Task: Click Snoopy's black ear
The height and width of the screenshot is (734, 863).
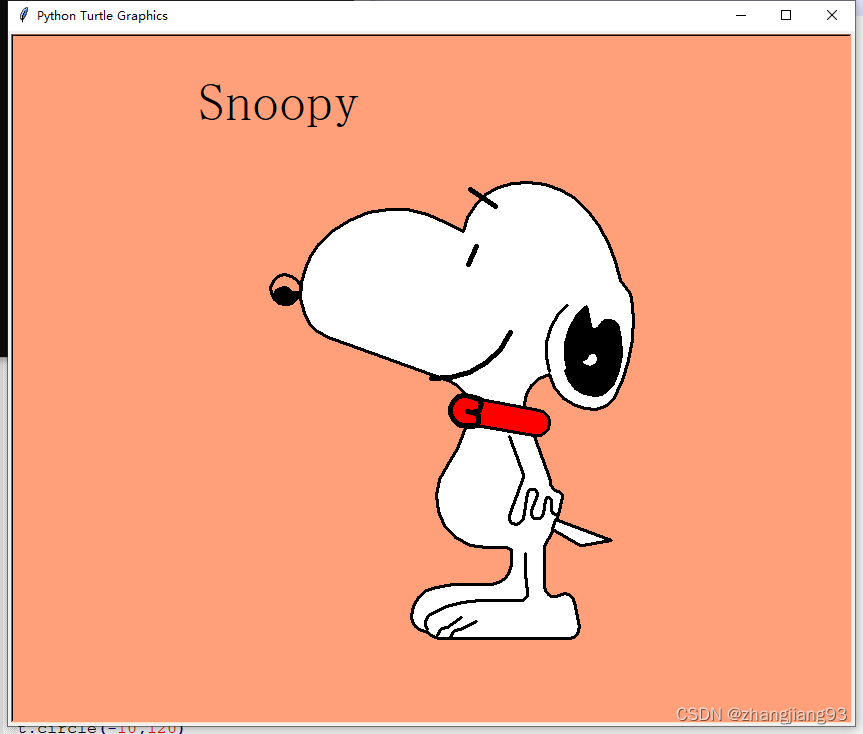Action: tap(593, 350)
